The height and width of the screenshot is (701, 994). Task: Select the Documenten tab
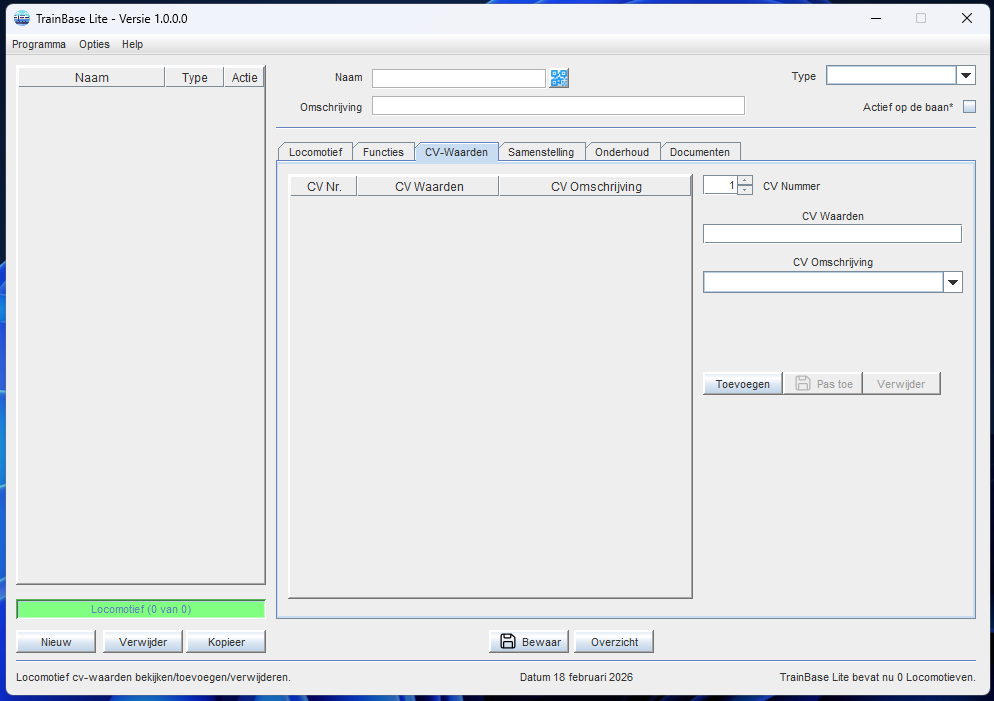click(x=700, y=152)
